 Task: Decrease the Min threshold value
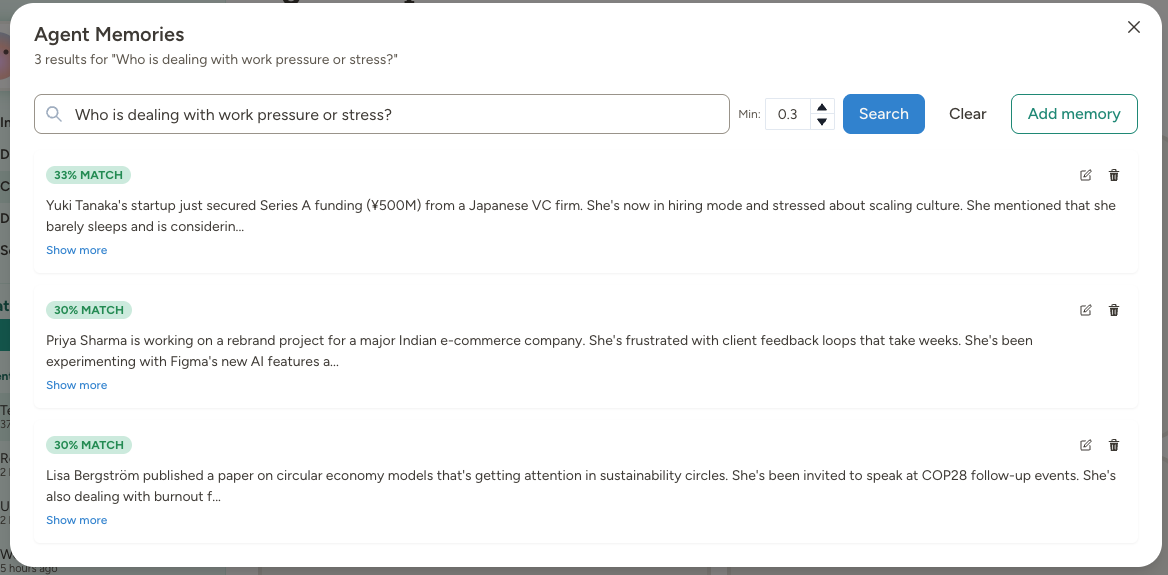[822, 121]
